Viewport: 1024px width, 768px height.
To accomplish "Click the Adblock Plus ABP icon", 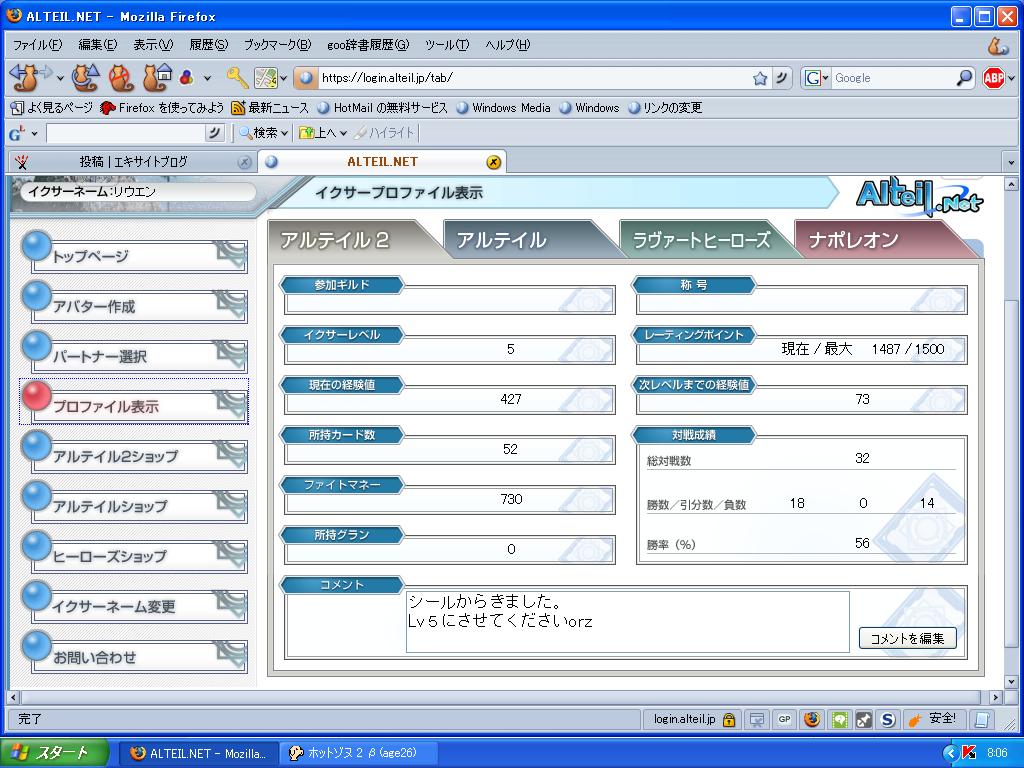I will [x=993, y=78].
